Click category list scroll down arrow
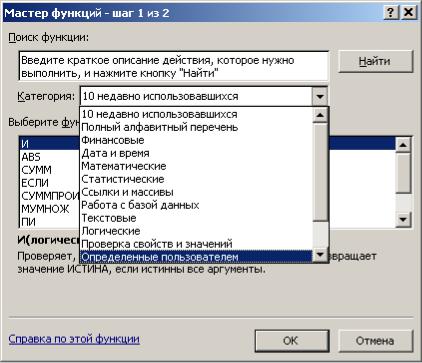This screenshot has height=363, width=422. [320, 255]
